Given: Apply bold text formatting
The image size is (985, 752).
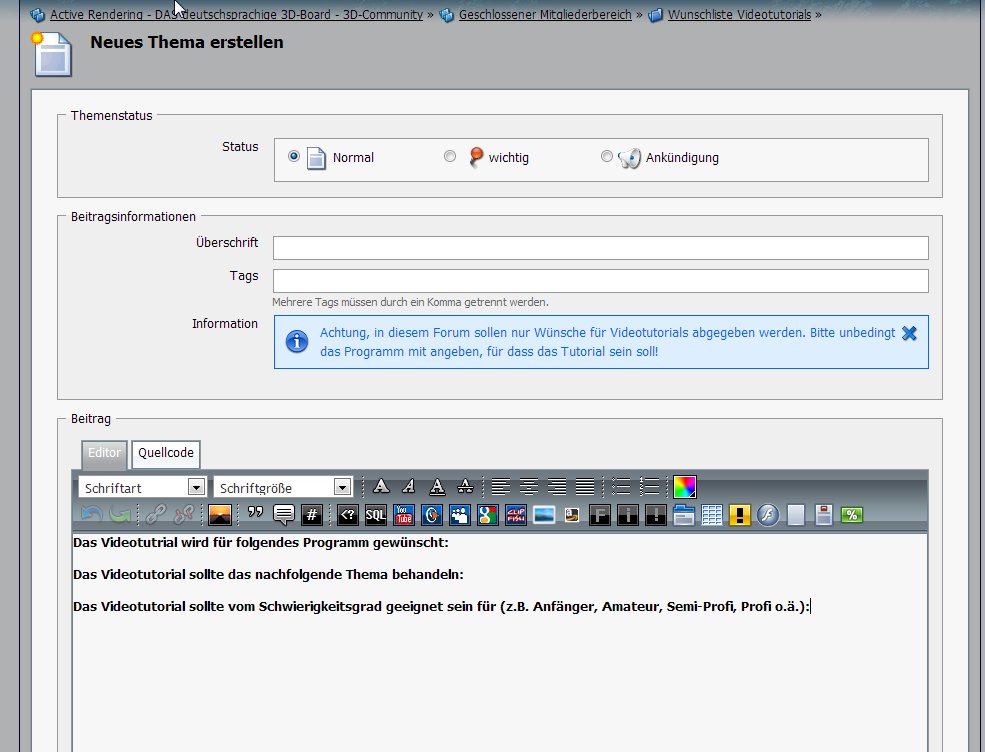Looking at the screenshot, I should [x=381, y=487].
